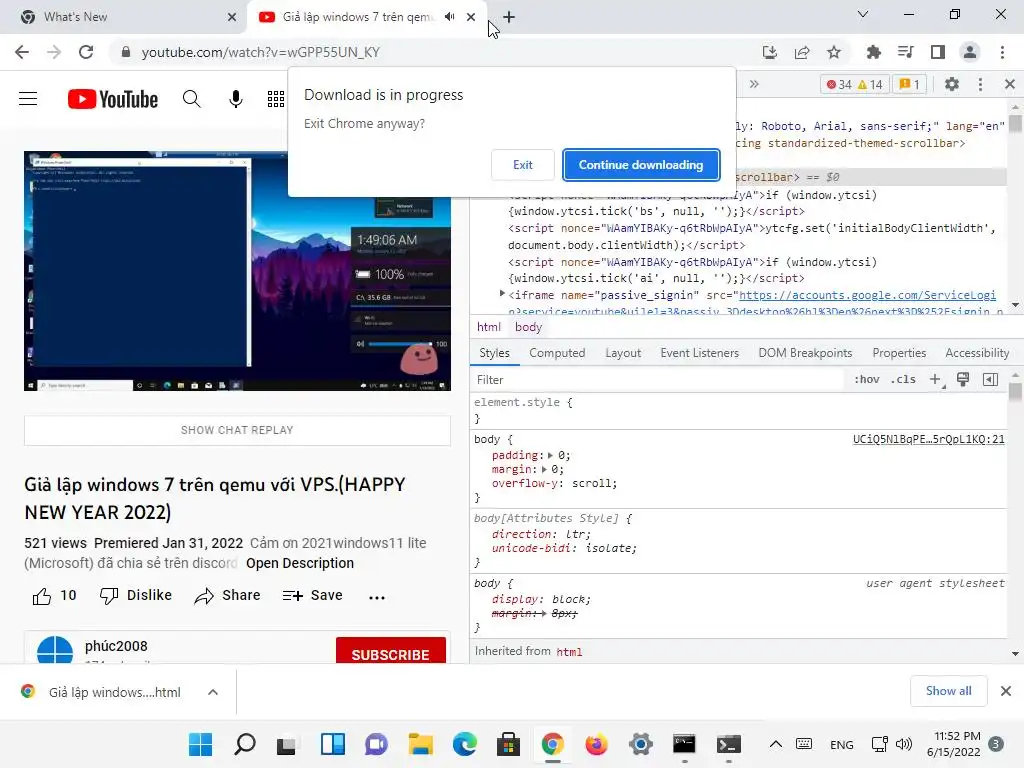Screen dimensions: 1024x768
Task: Click the YouTube search magnifier icon
Action: (x=191, y=99)
